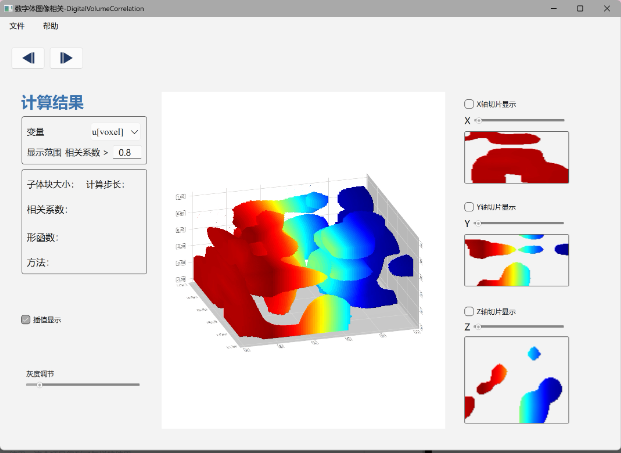Click the application icon in the title bar

click(x=8, y=8)
